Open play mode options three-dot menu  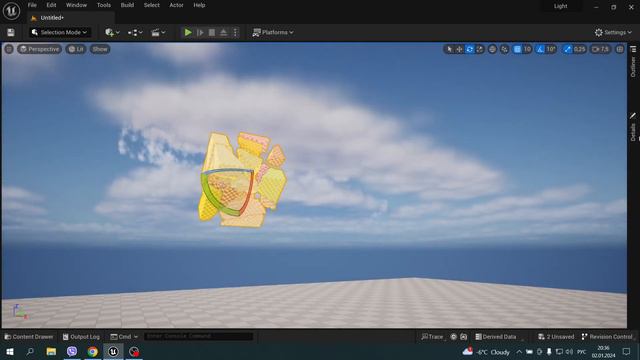click(235, 32)
